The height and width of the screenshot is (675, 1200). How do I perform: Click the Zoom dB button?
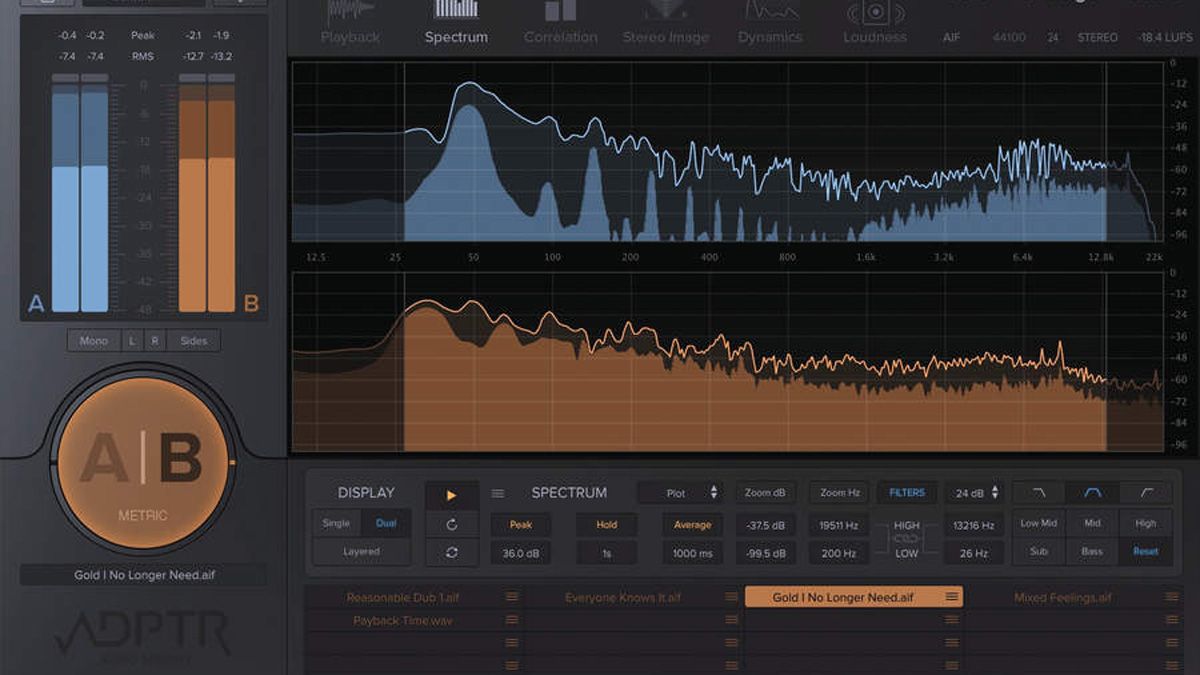[x=767, y=493]
